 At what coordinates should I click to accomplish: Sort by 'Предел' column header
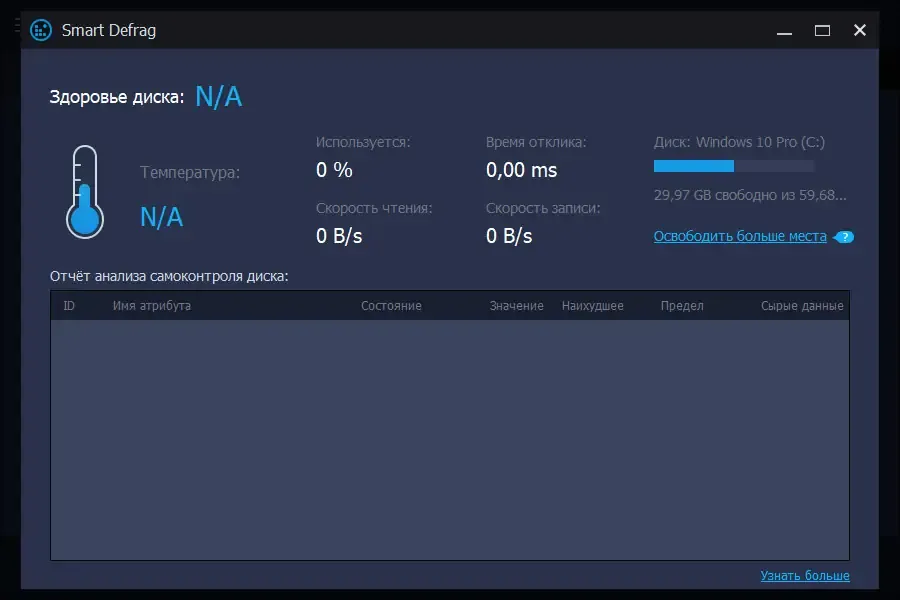pos(682,306)
